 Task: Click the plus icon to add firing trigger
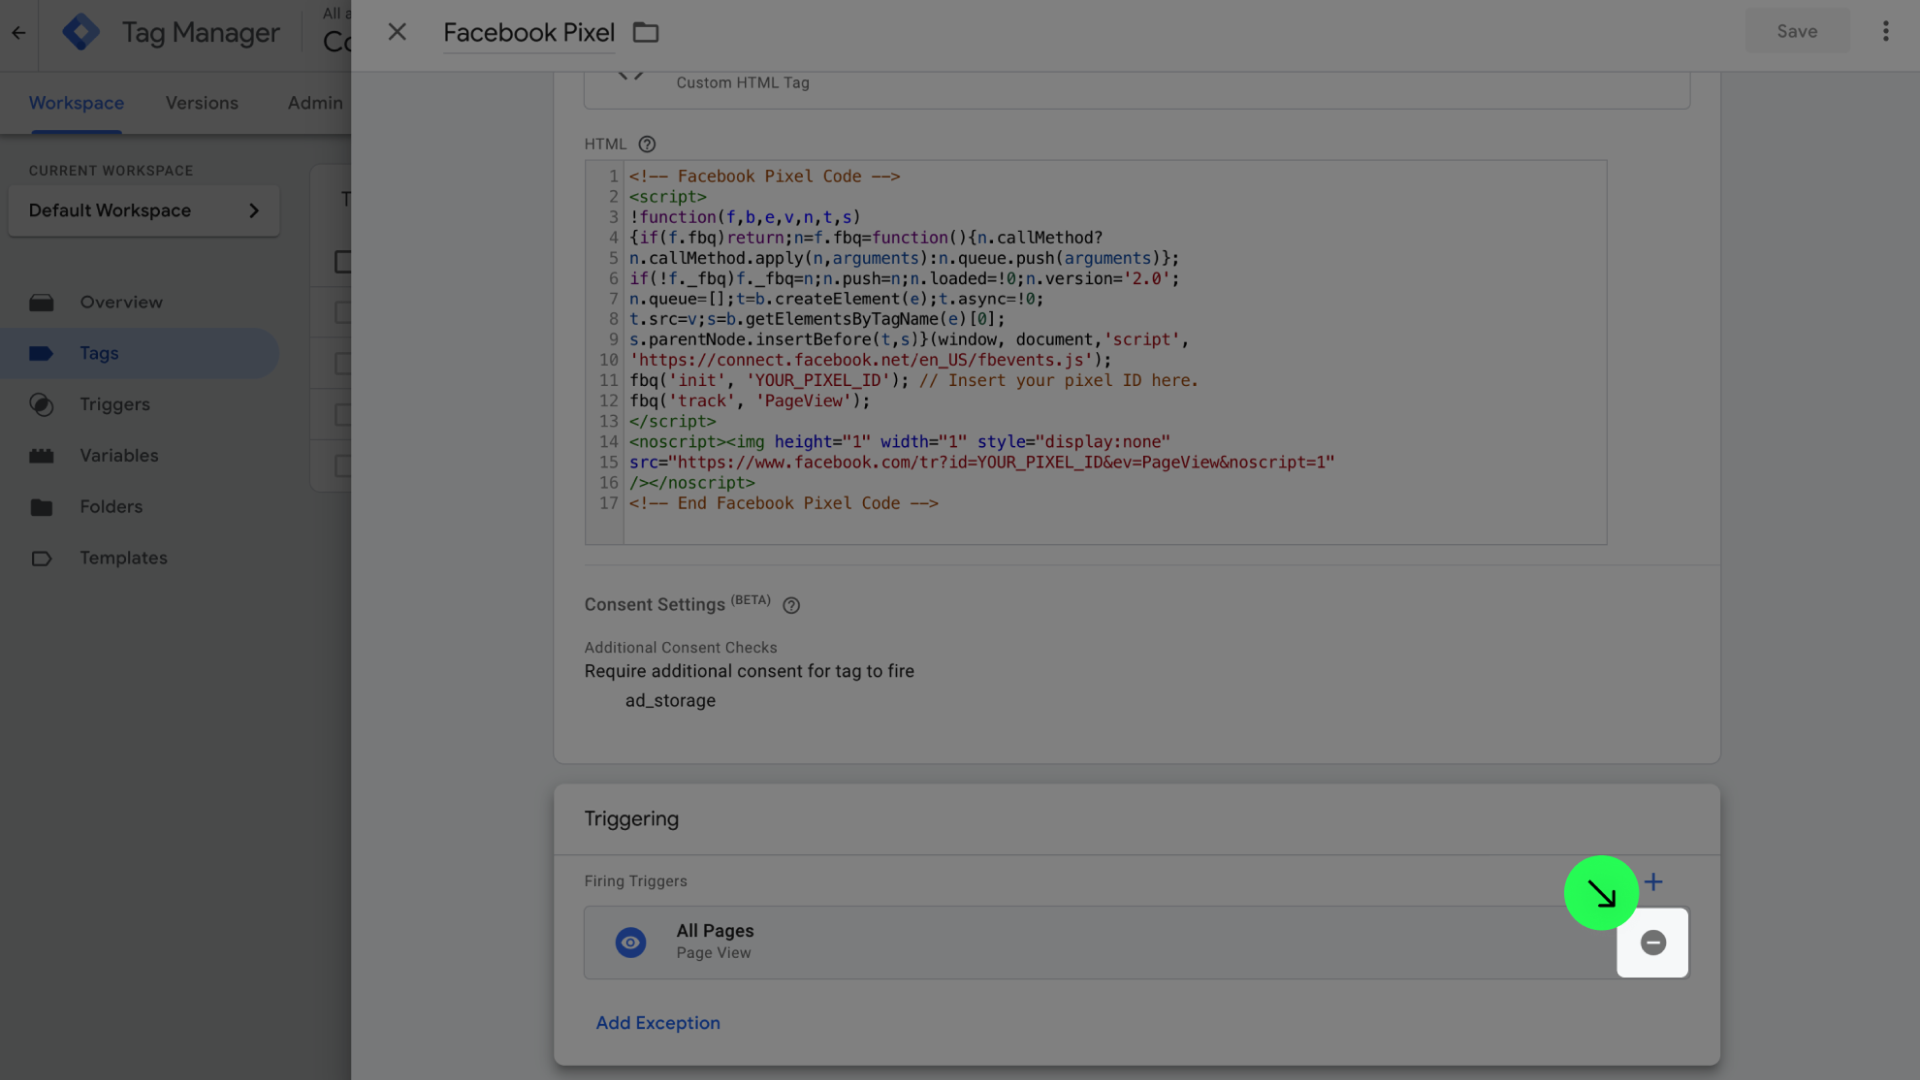(x=1654, y=882)
